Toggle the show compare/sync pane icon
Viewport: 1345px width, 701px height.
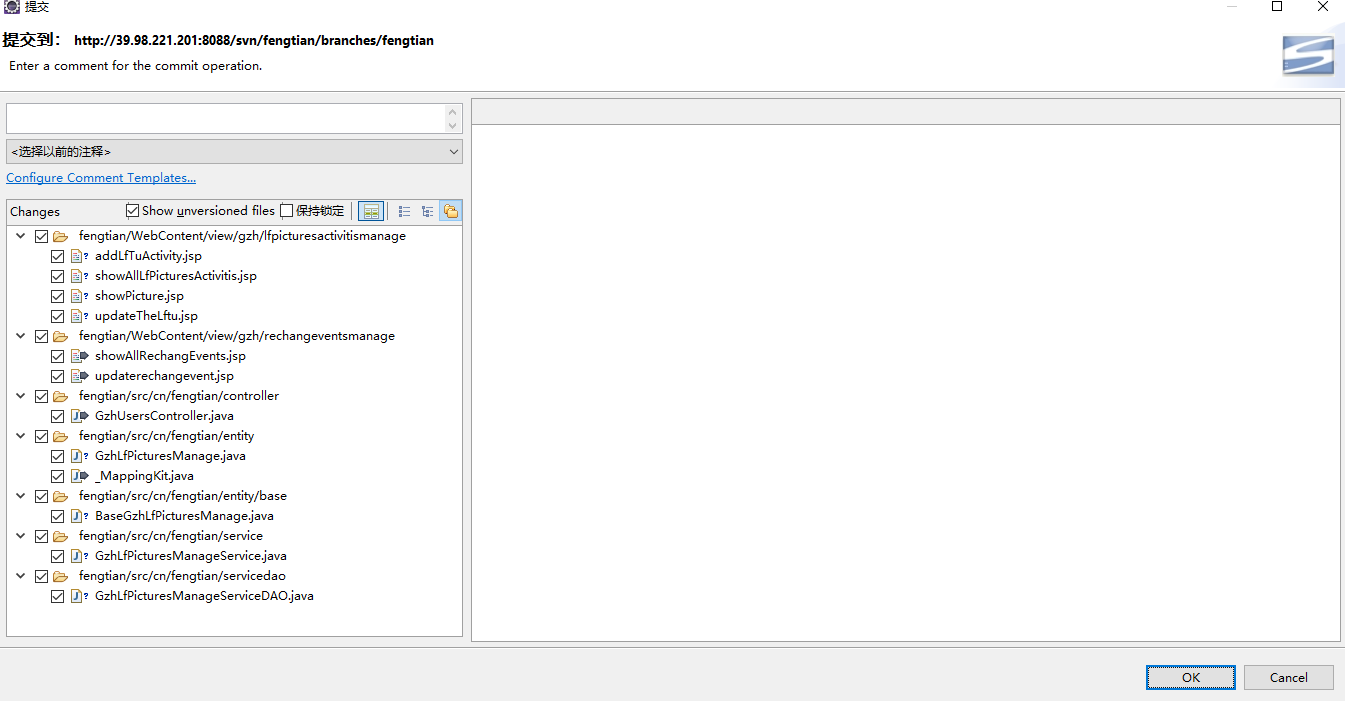[371, 211]
